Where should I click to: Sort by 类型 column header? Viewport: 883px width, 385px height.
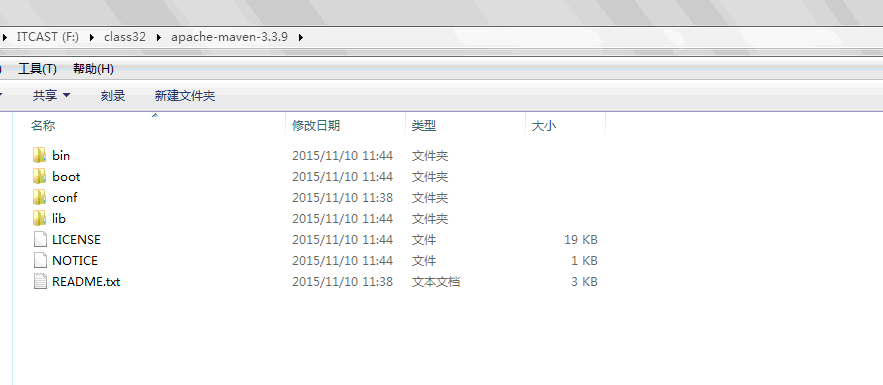point(423,126)
